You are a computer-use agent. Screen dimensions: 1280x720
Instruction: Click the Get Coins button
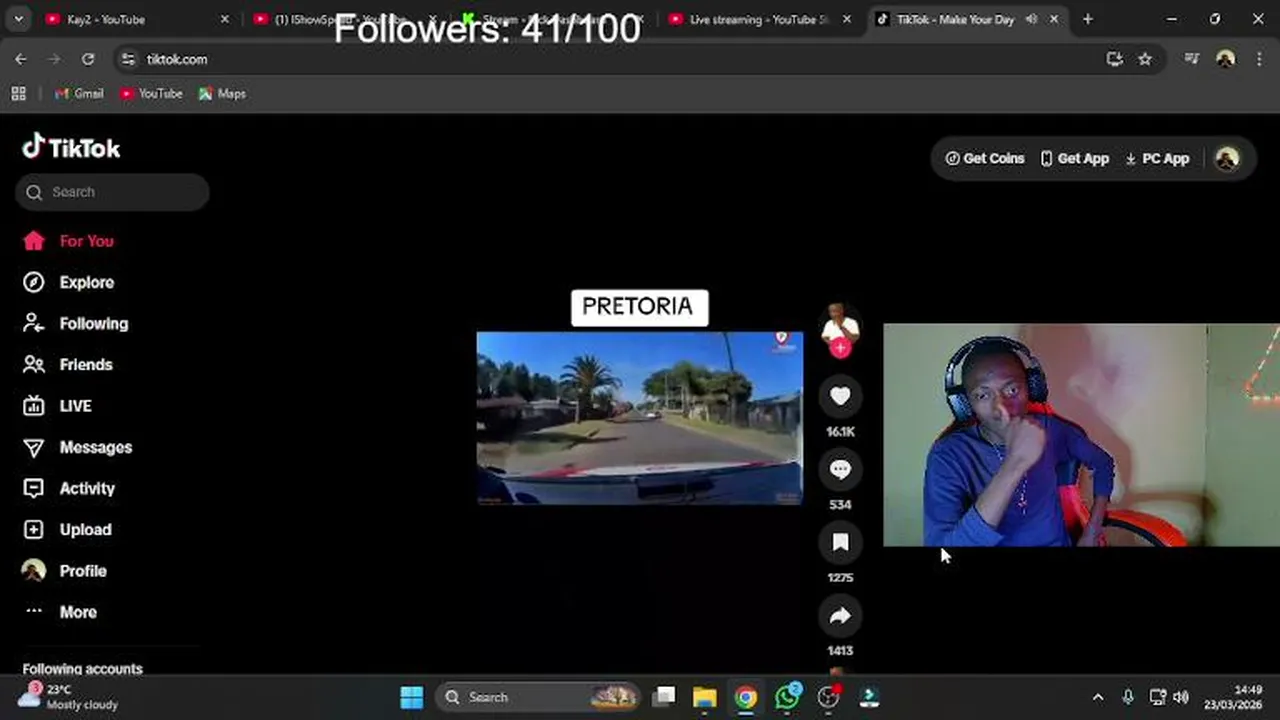tap(985, 158)
